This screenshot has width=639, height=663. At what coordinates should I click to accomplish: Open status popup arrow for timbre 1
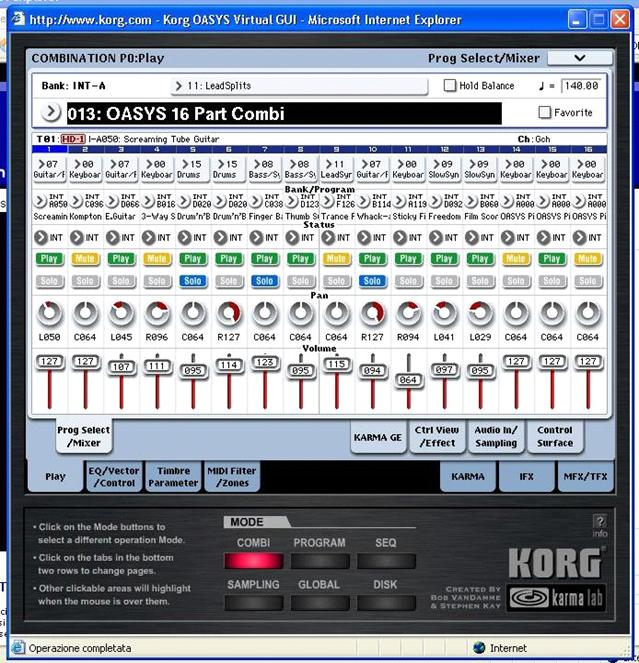pyautogui.click(x=41, y=238)
